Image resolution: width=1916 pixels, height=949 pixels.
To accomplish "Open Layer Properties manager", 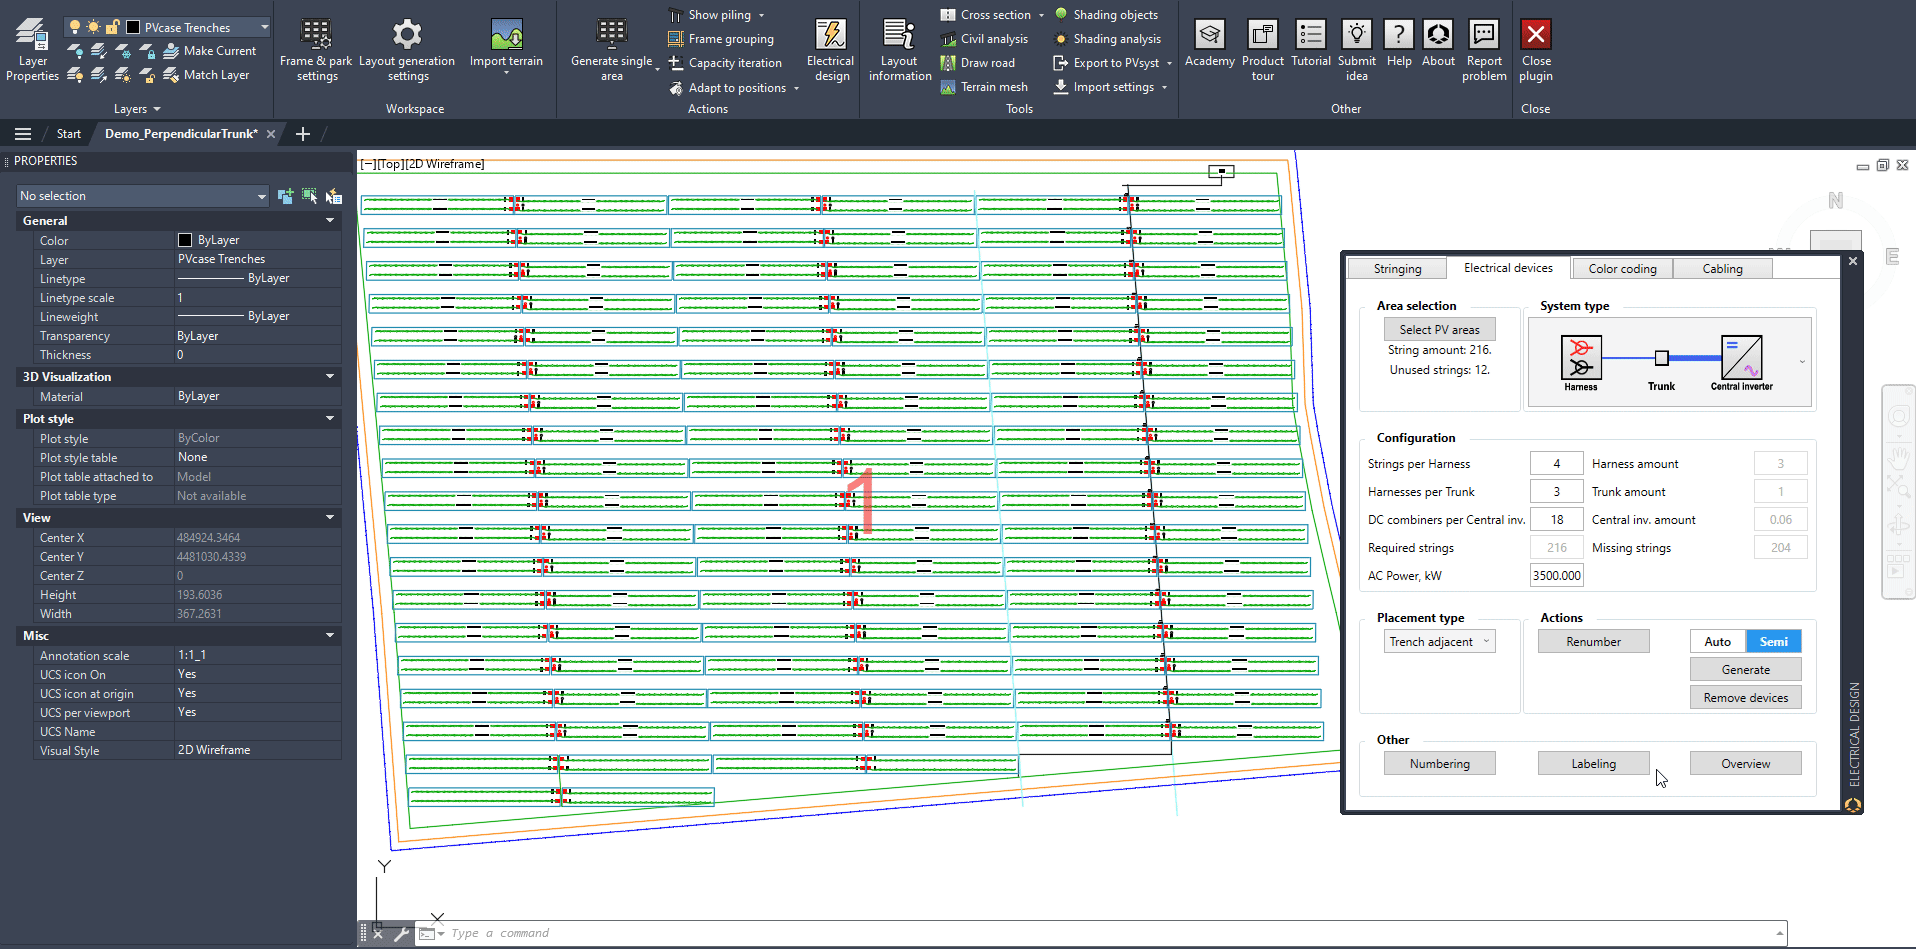I will coord(32,35).
